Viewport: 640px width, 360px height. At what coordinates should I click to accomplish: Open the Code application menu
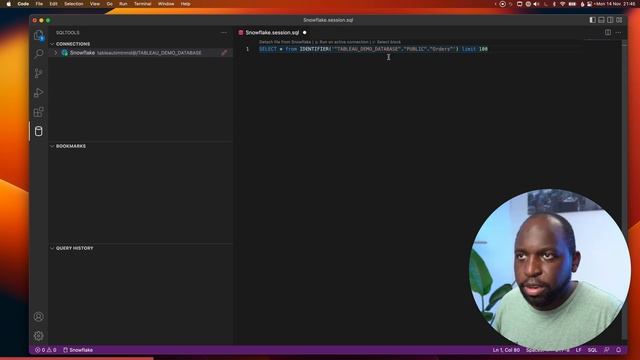coord(23,4)
